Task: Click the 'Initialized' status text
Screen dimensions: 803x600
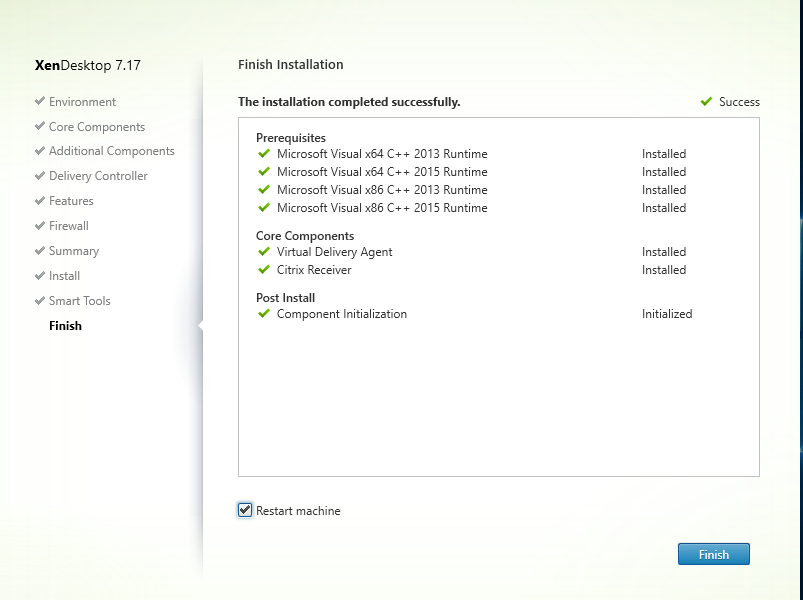Action: (x=667, y=314)
